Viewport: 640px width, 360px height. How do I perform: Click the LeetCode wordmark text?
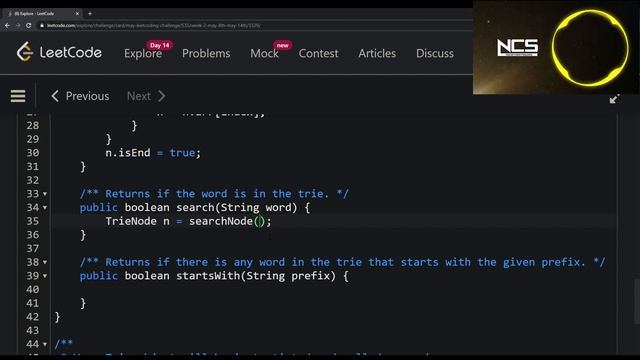[x=71, y=52]
